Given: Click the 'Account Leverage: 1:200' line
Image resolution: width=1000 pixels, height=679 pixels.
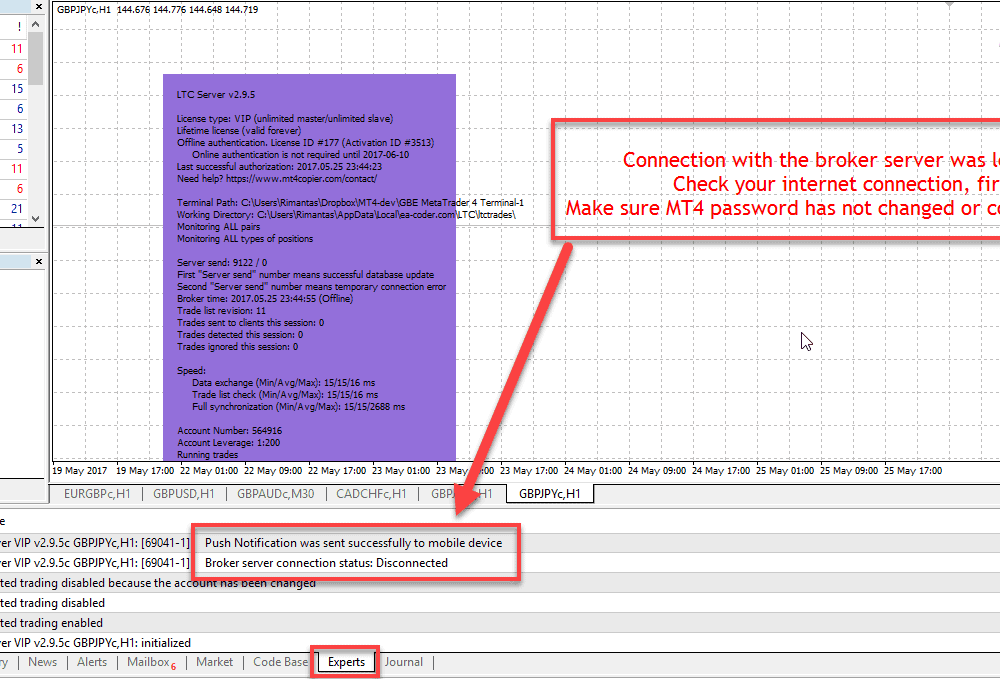Looking at the screenshot, I should coord(228,442).
